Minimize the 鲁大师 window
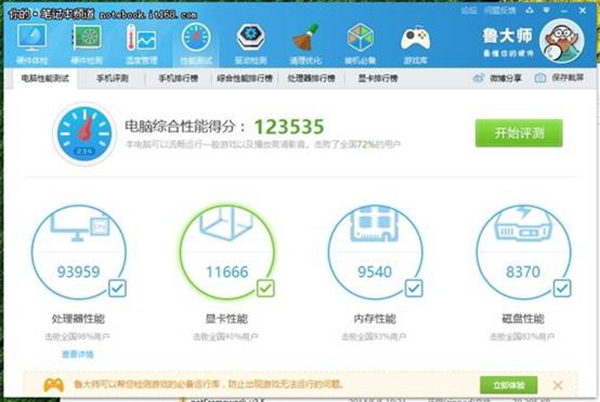The height and width of the screenshot is (402, 600). coord(564,11)
